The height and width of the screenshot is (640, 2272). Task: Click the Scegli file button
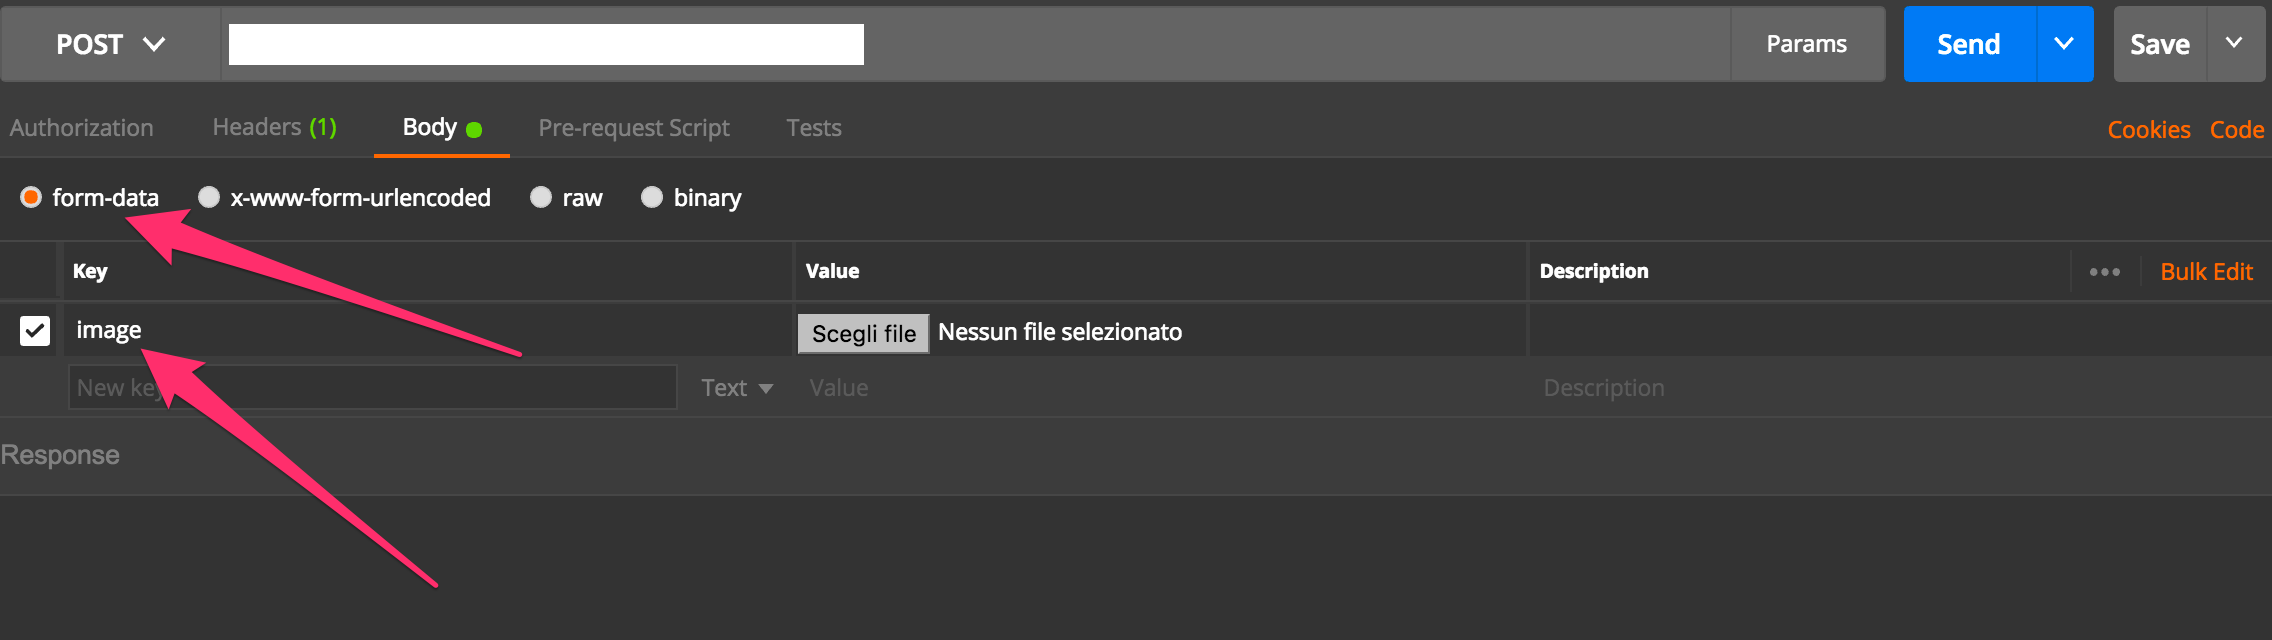click(x=863, y=333)
